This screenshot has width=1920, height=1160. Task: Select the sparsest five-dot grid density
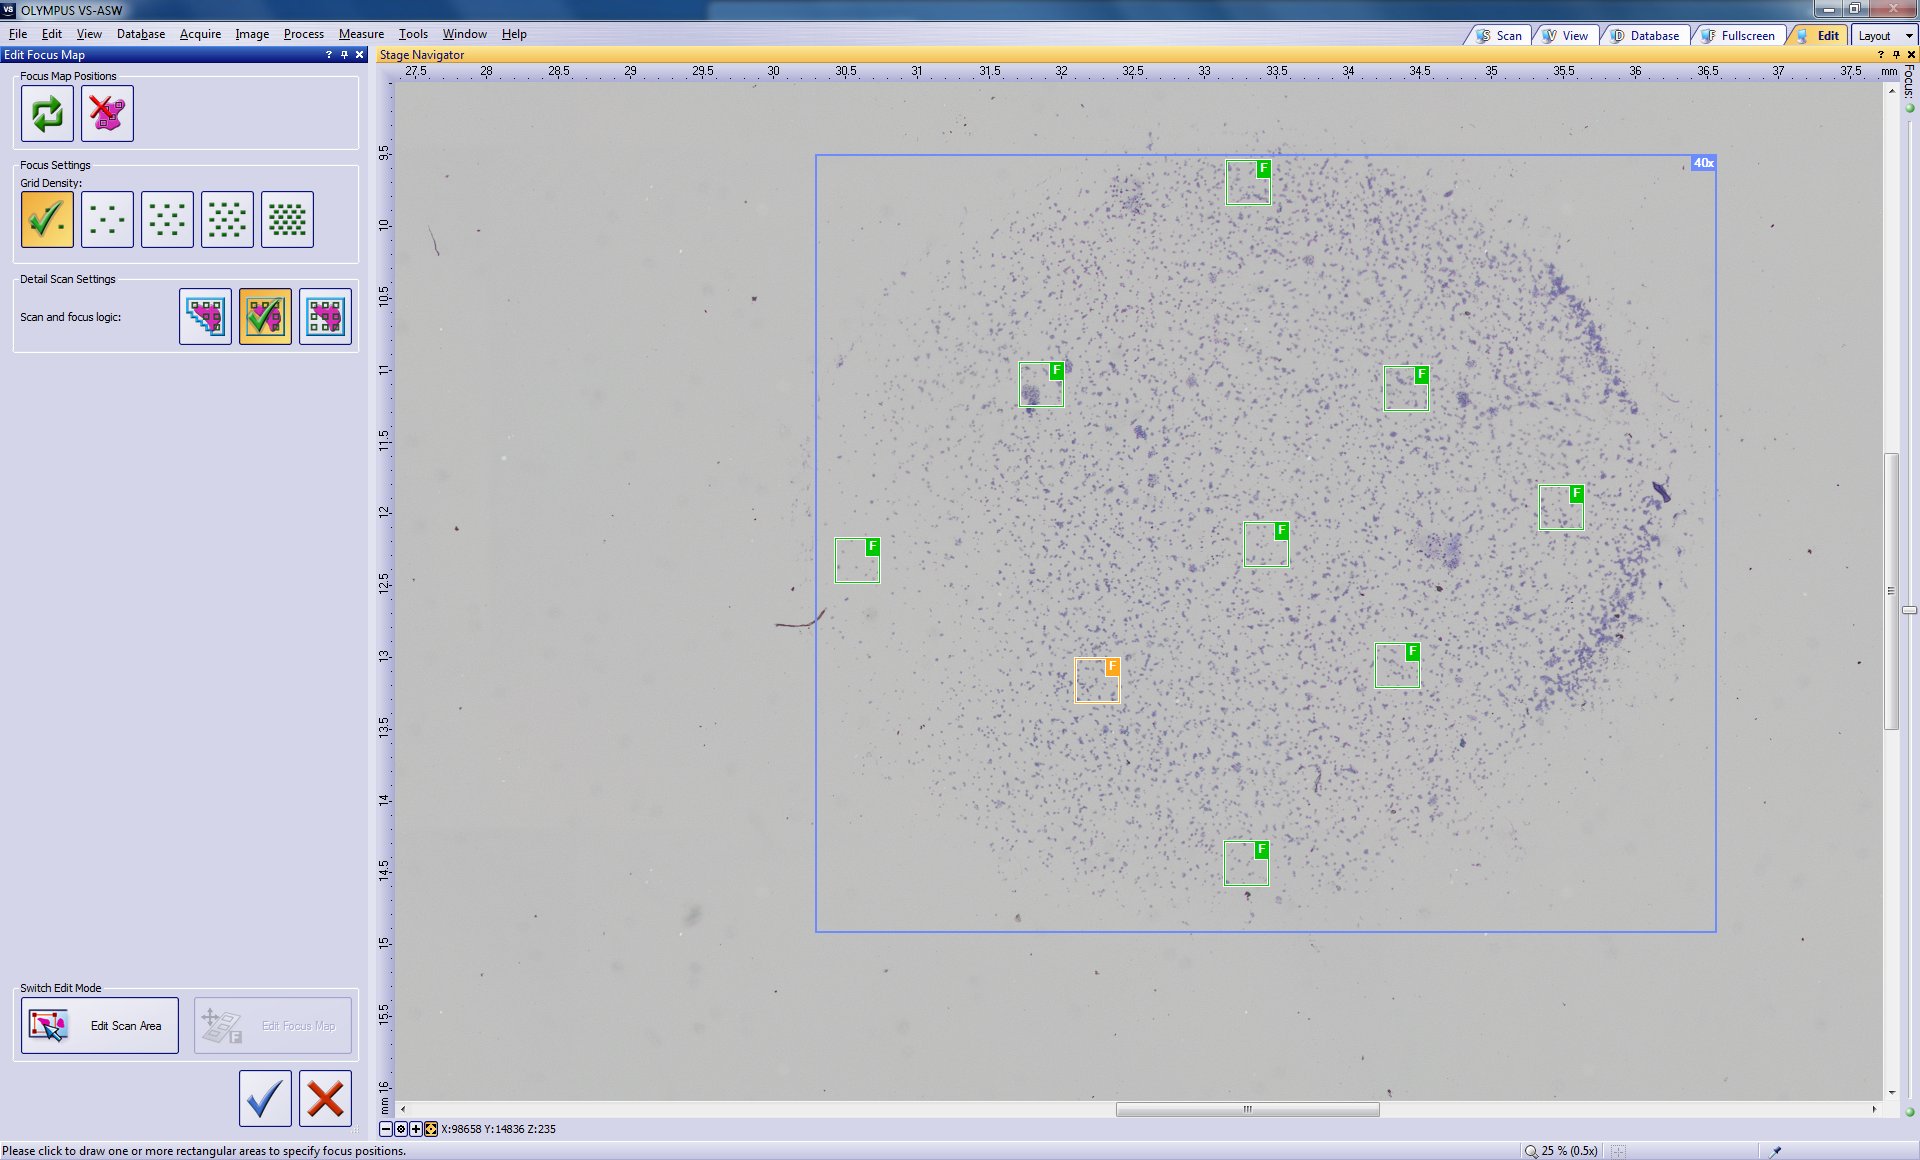tap(107, 219)
